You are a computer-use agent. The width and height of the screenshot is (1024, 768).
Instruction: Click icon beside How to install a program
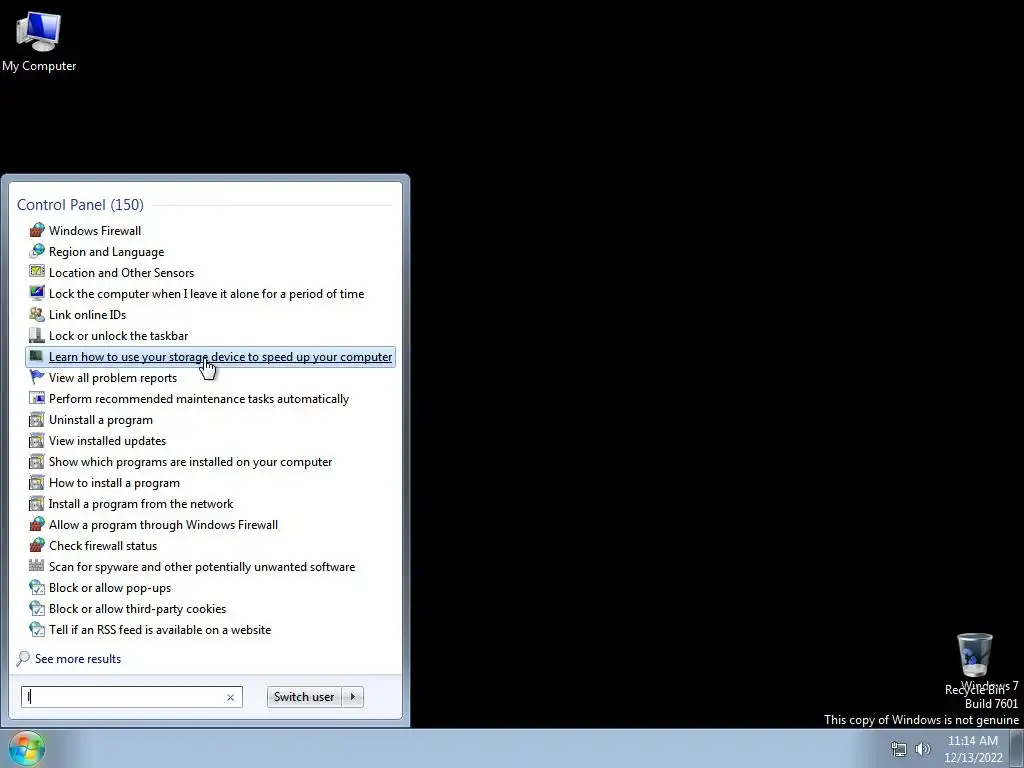click(x=37, y=483)
